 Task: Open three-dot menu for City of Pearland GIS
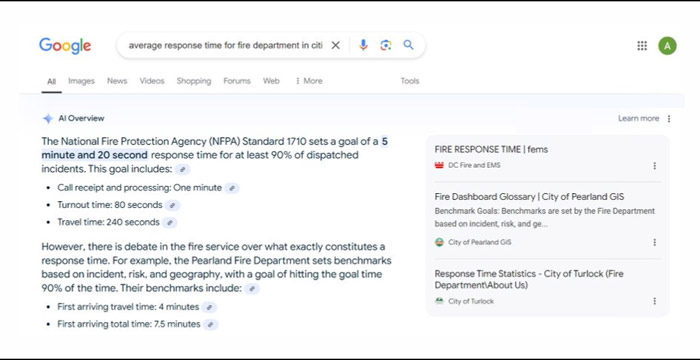[654, 242]
